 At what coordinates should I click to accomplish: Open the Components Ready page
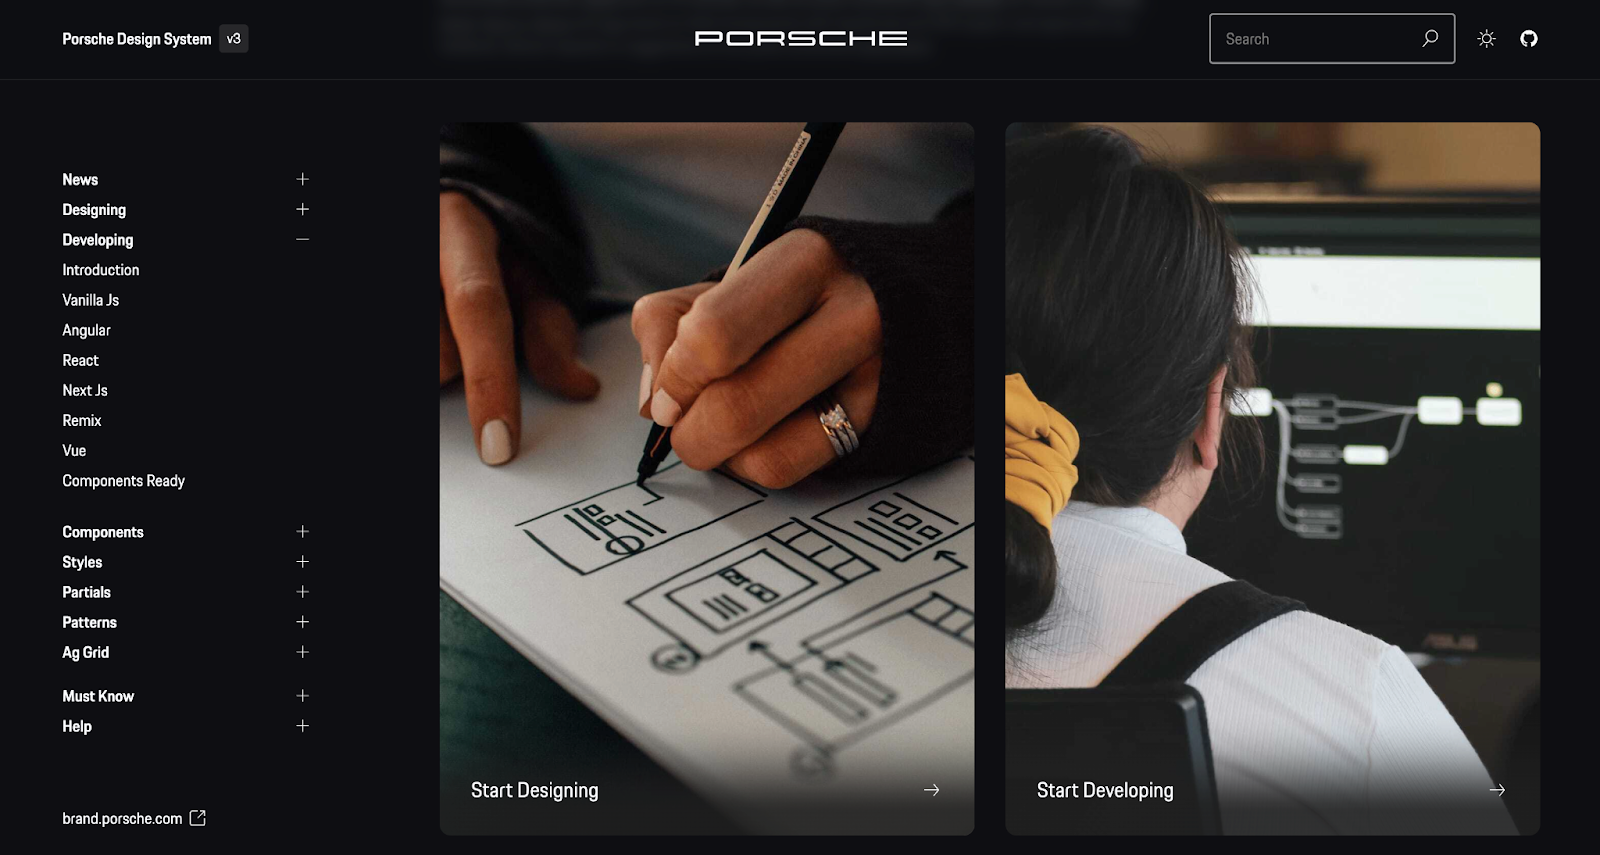pos(123,481)
